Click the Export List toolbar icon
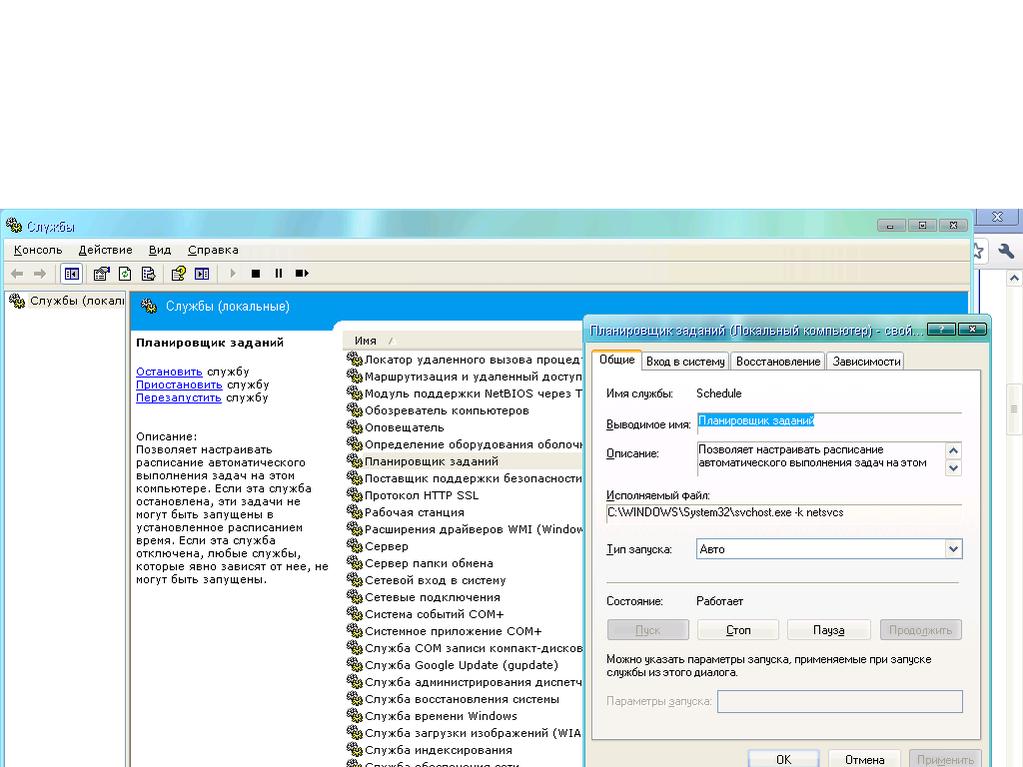This screenshot has height=767, width=1023. pos(149,273)
